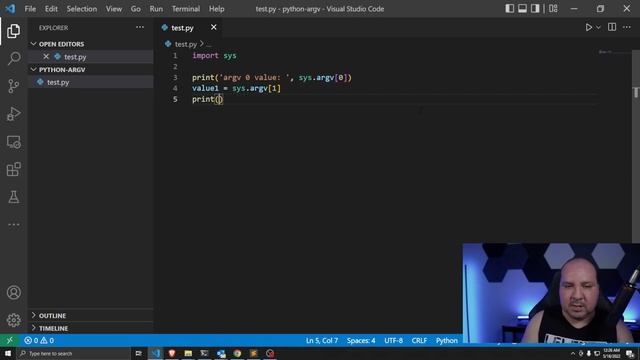Open Brave browser from taskbar
This screenshot has height=360, width=640.
(172, 353)
